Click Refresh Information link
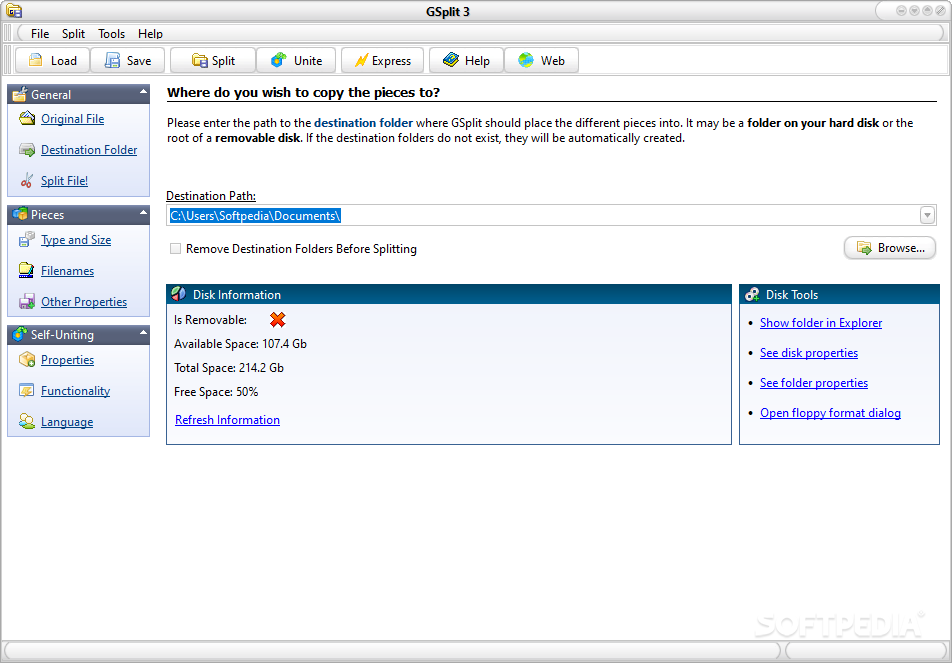952x663 pixels. click(x=227, y=420)
